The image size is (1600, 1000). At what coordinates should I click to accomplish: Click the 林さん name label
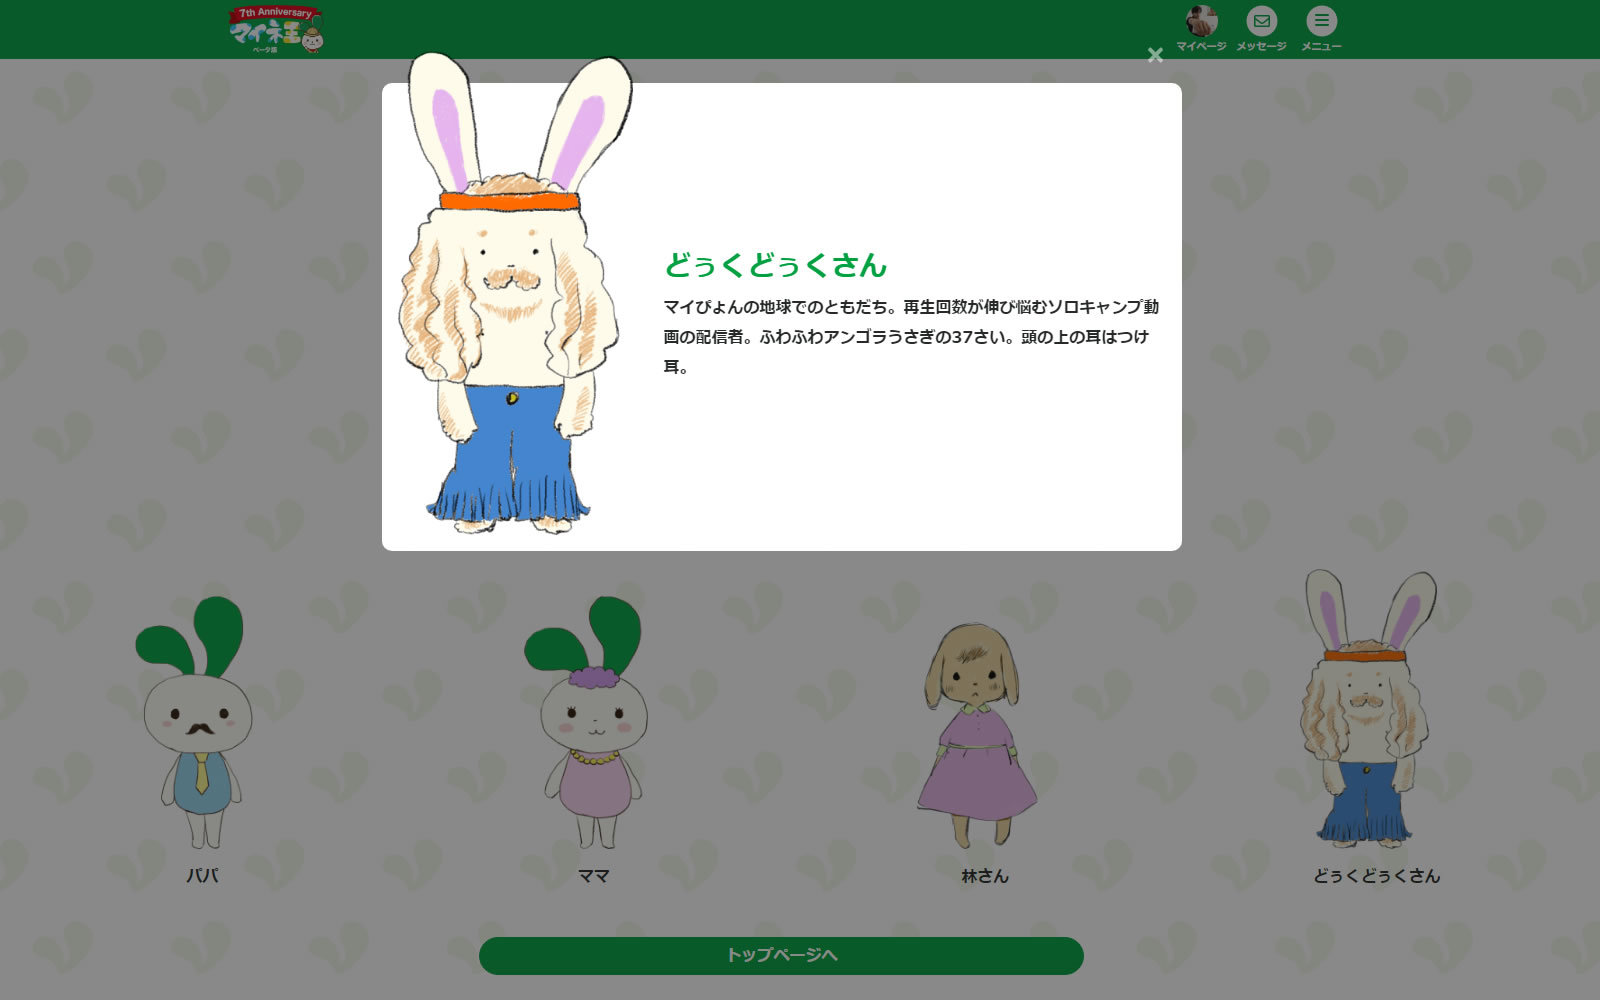point(985,876)
